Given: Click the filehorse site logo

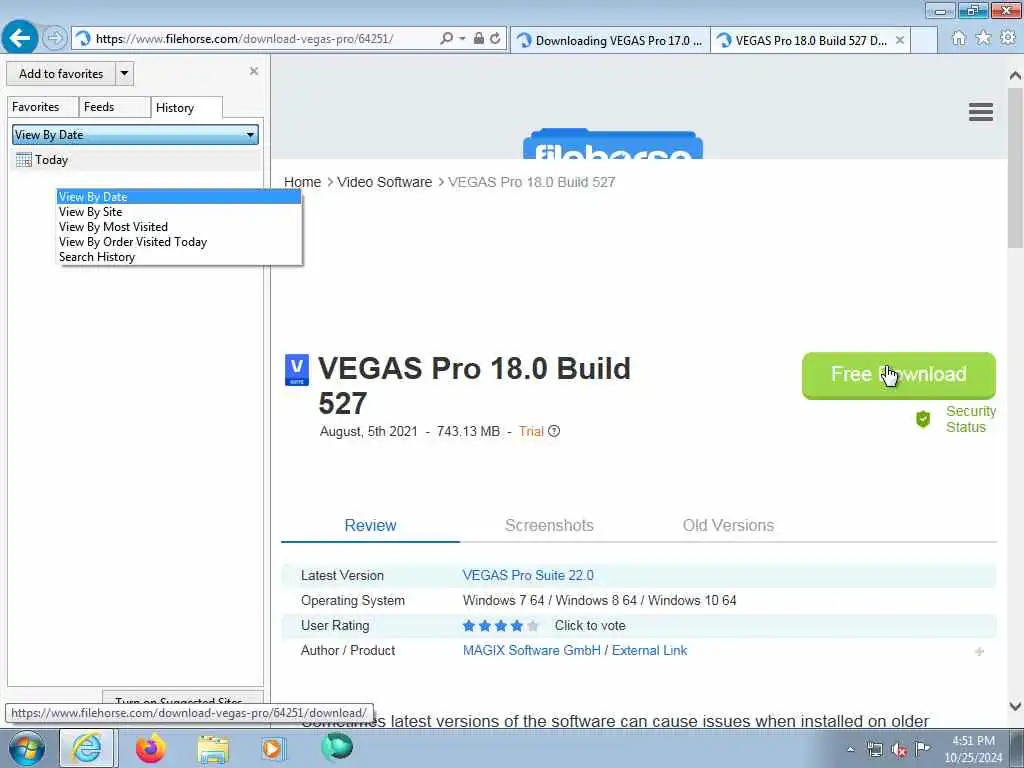Looking at the screenshot, I should [613, 144].
